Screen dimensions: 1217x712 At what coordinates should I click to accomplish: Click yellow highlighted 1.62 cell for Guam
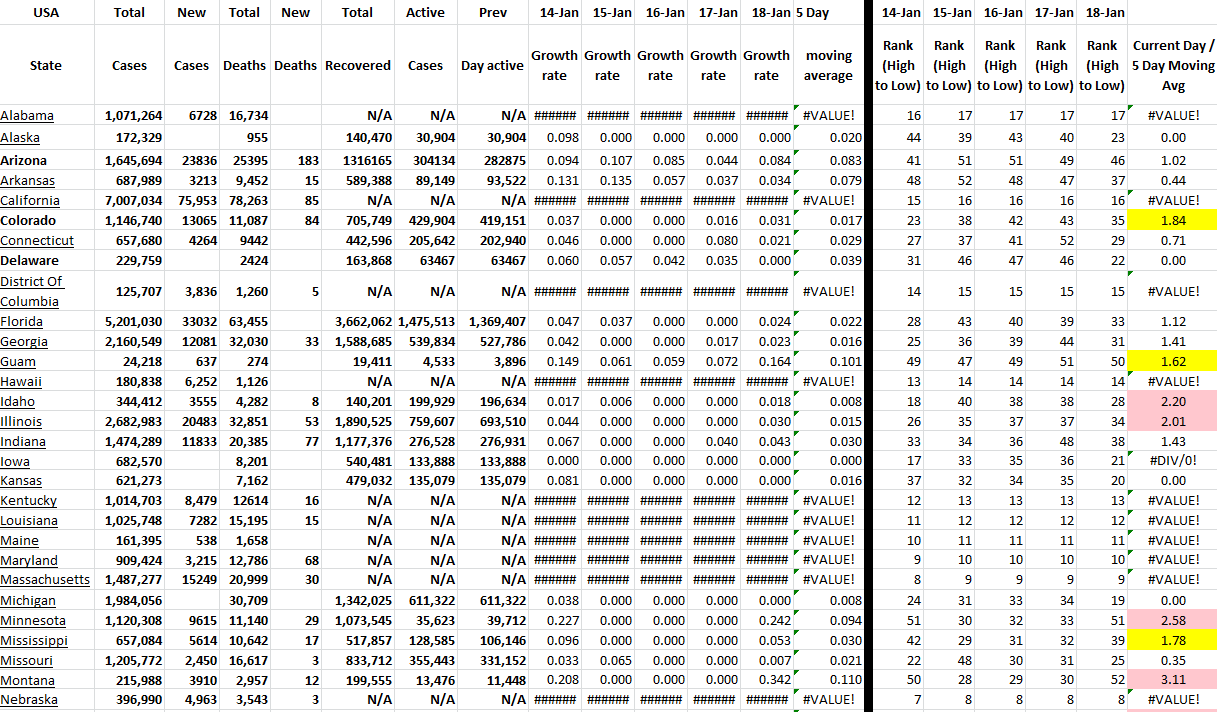(1173, 362)
